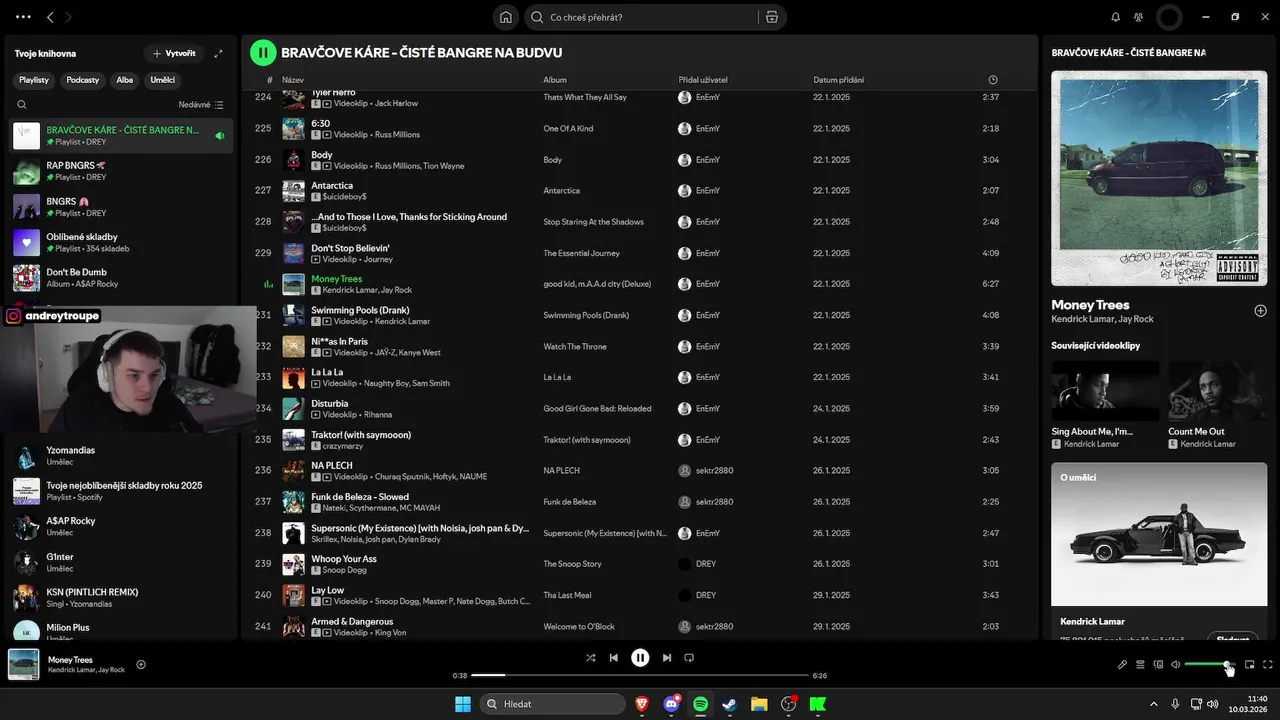1280x720 pixels.
Task: Add Money Trees via plus in right panel
Action: click(1260, 311)
